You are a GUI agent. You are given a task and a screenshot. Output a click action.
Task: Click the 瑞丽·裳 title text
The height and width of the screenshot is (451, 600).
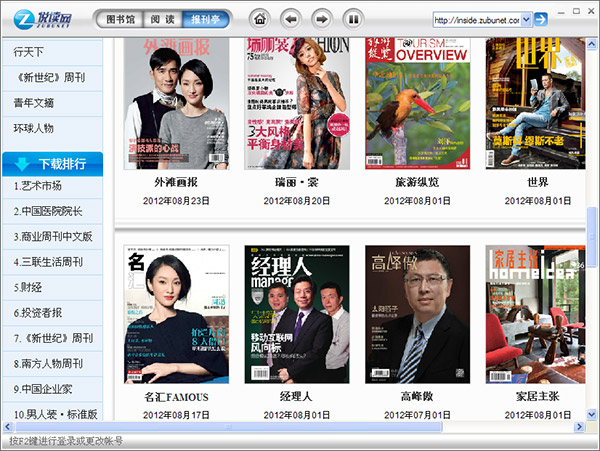pos(297,182)
